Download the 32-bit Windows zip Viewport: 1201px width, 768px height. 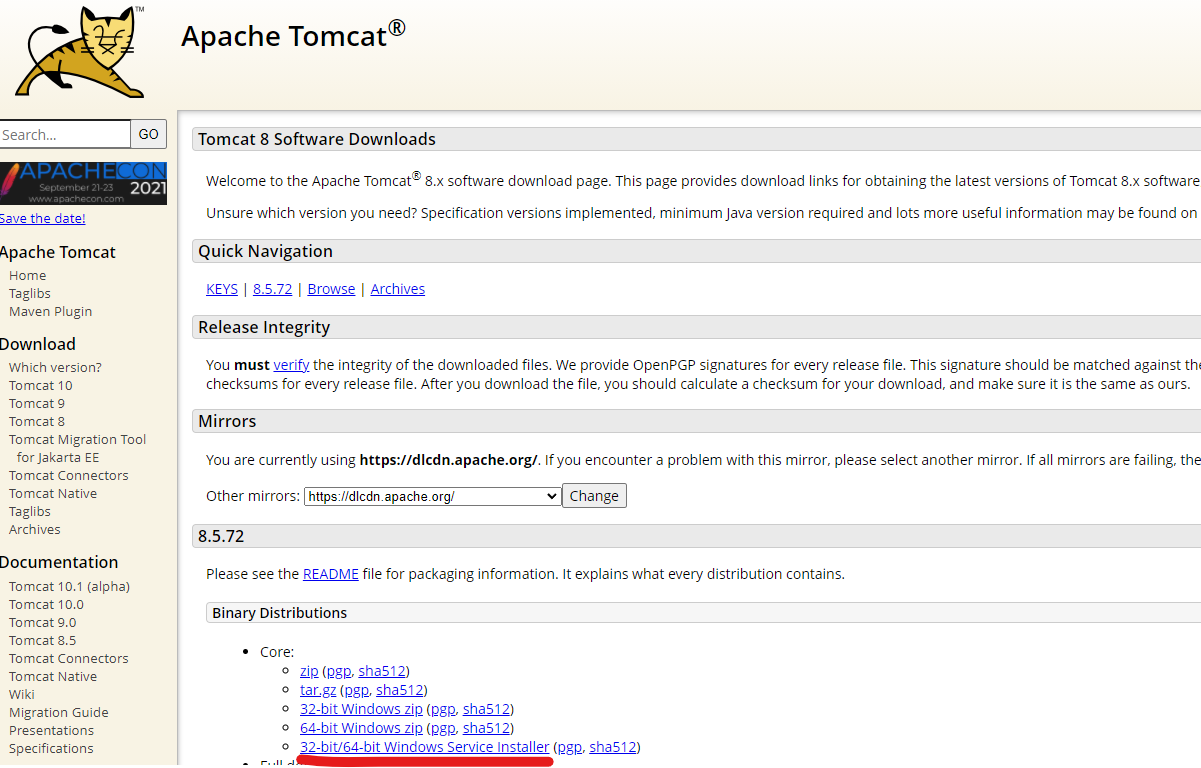pyautogui.click(x=361, y=709)
